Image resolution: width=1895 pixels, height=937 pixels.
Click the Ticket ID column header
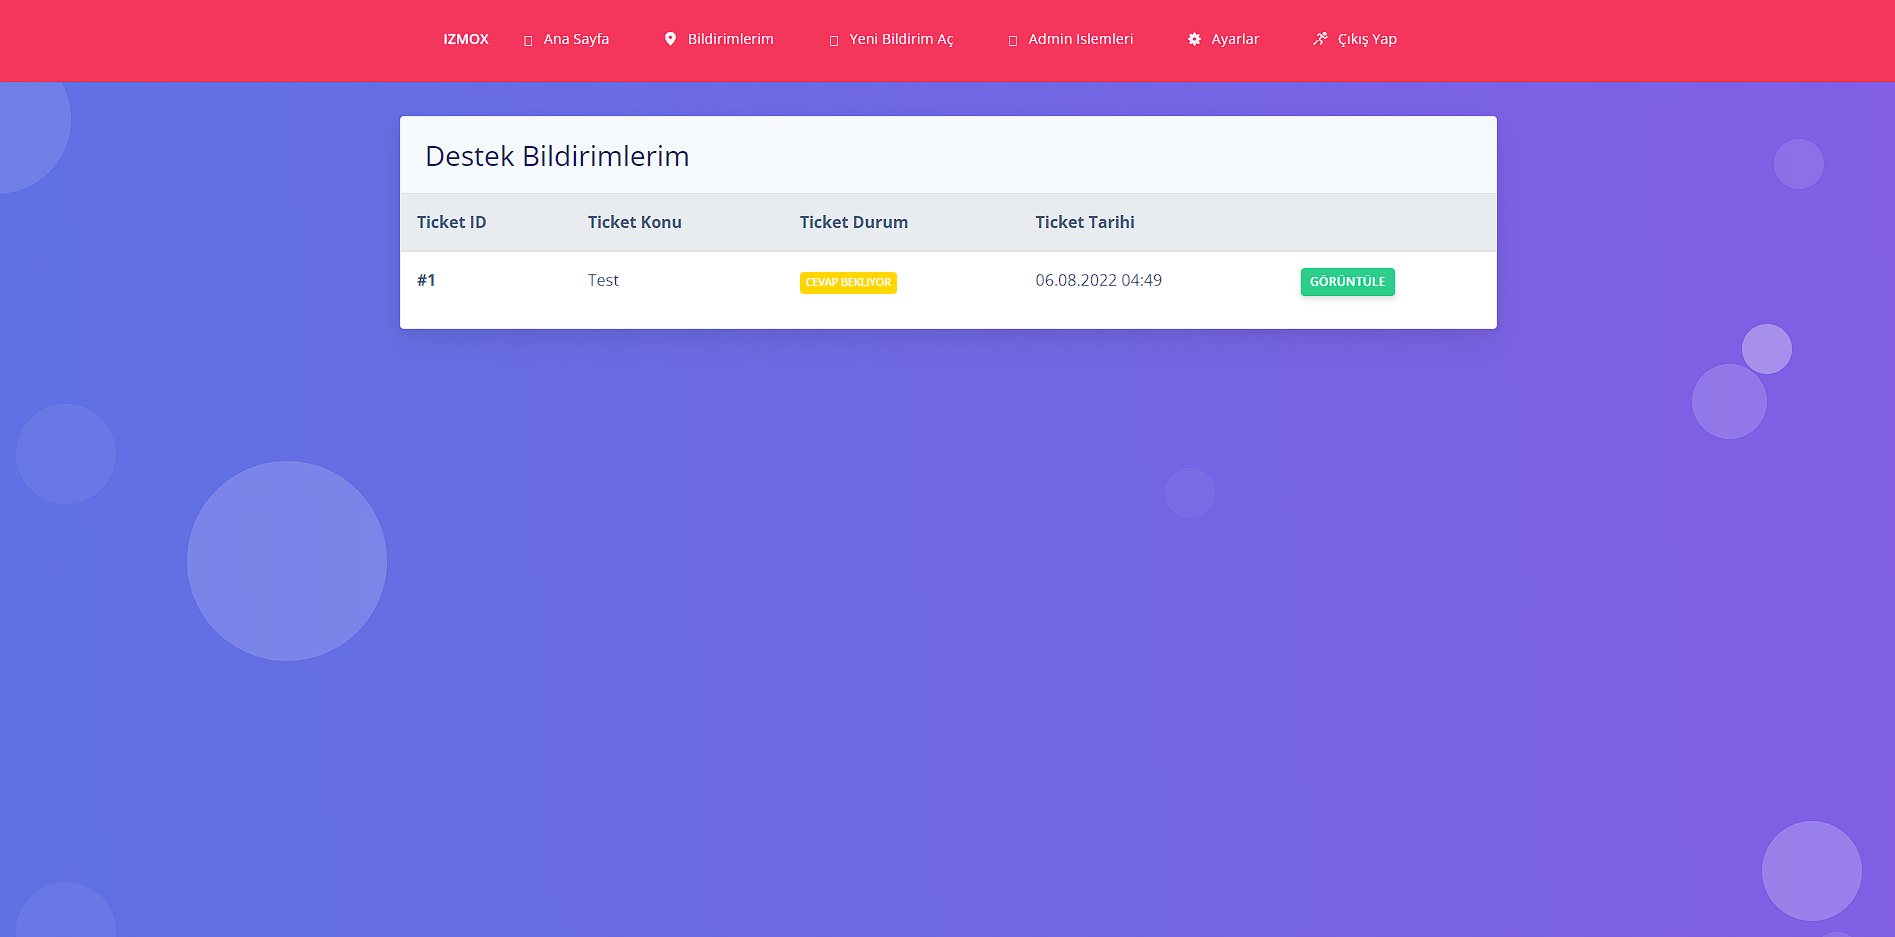(x=451, y=222)
